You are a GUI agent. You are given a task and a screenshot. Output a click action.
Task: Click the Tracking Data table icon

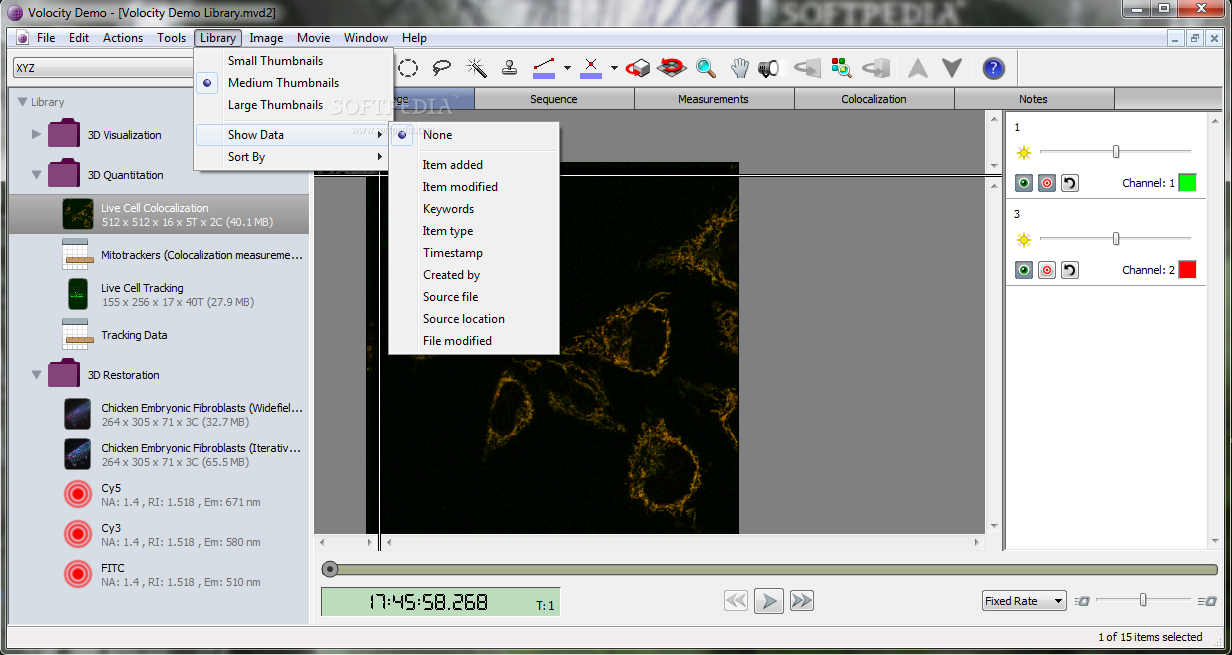(x=77, y=335)
